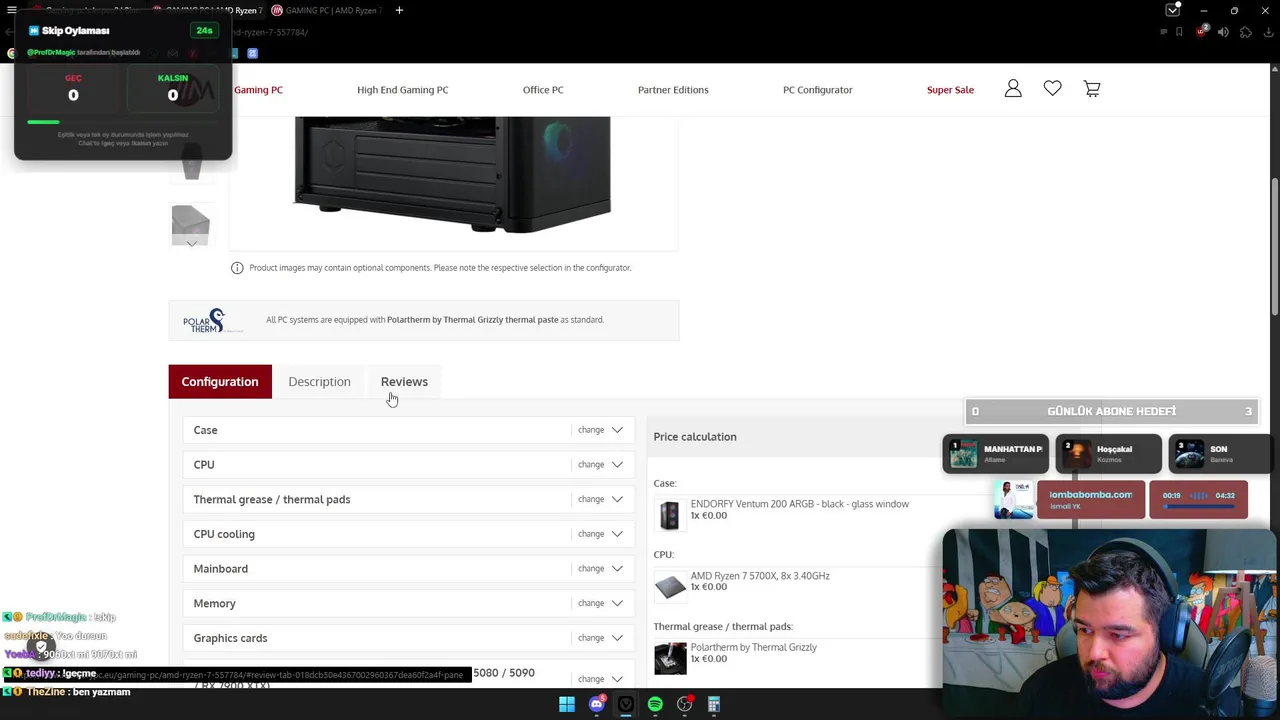Image resolution: width=1280 pixels, height=720 pixels.
Task: Click the SON subscriber card
Action: pos(1219,454)
